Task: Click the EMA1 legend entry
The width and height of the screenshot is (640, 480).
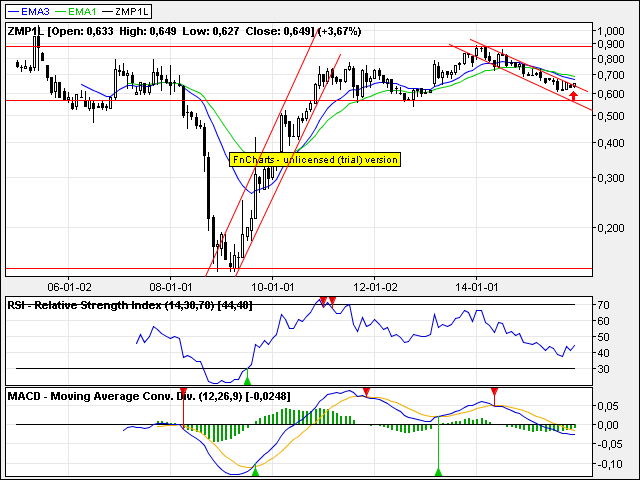Action: click(x=75, y=11)
